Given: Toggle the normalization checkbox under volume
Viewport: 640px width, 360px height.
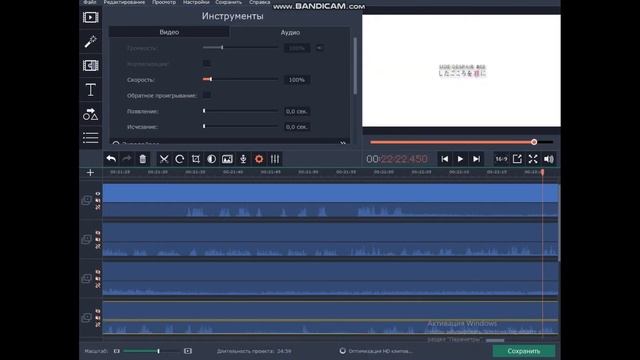Looking at the screenshot, I should (x=207, y=63).
